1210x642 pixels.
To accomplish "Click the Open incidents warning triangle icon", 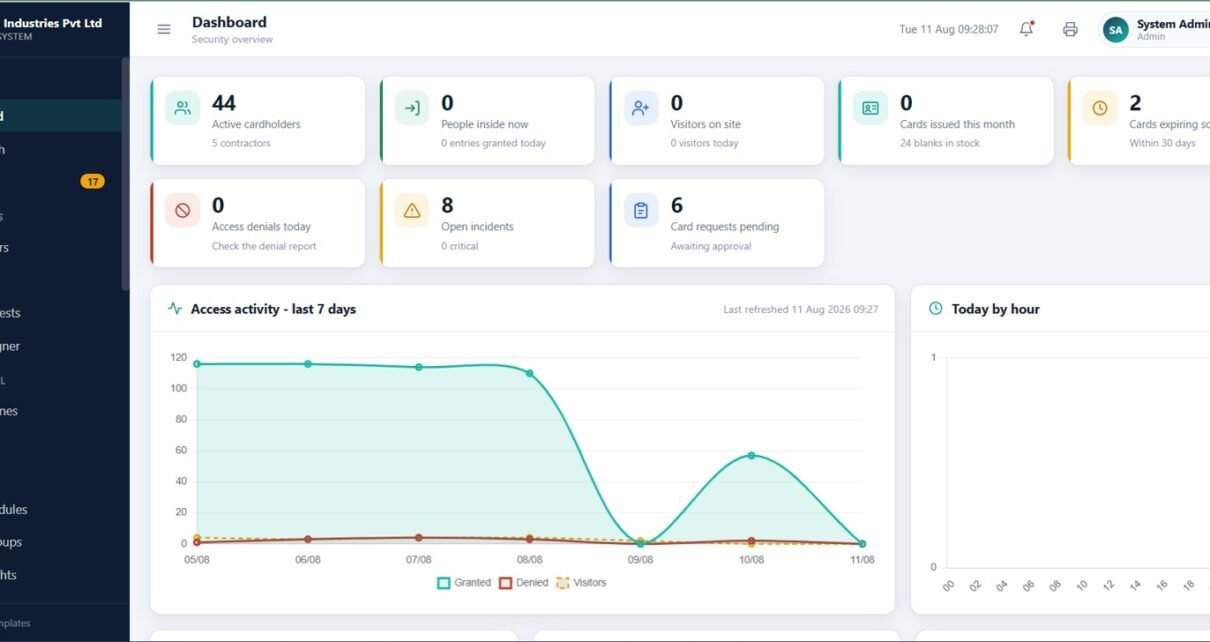I will tap(412, 211).
